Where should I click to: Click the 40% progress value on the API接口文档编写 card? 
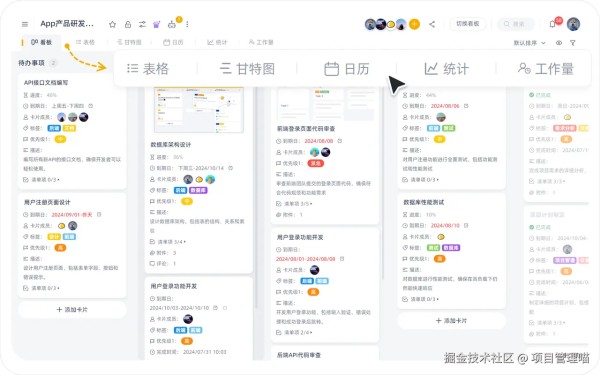(52, 95)
